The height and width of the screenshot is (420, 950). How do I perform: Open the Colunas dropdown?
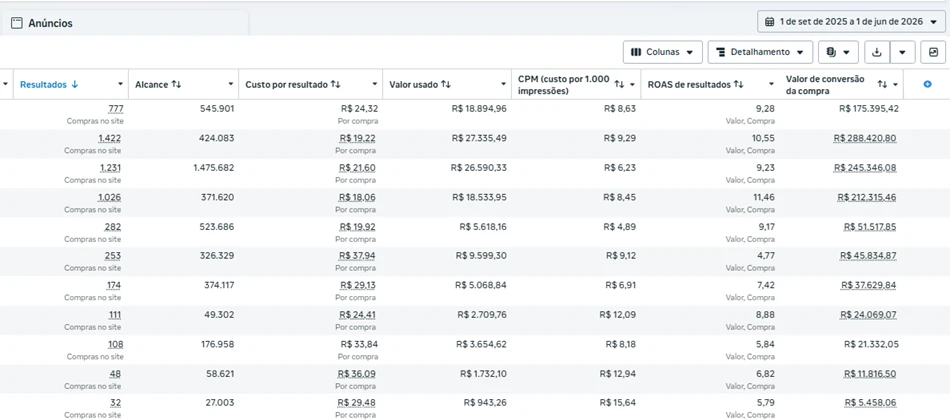tap(663, 52)
